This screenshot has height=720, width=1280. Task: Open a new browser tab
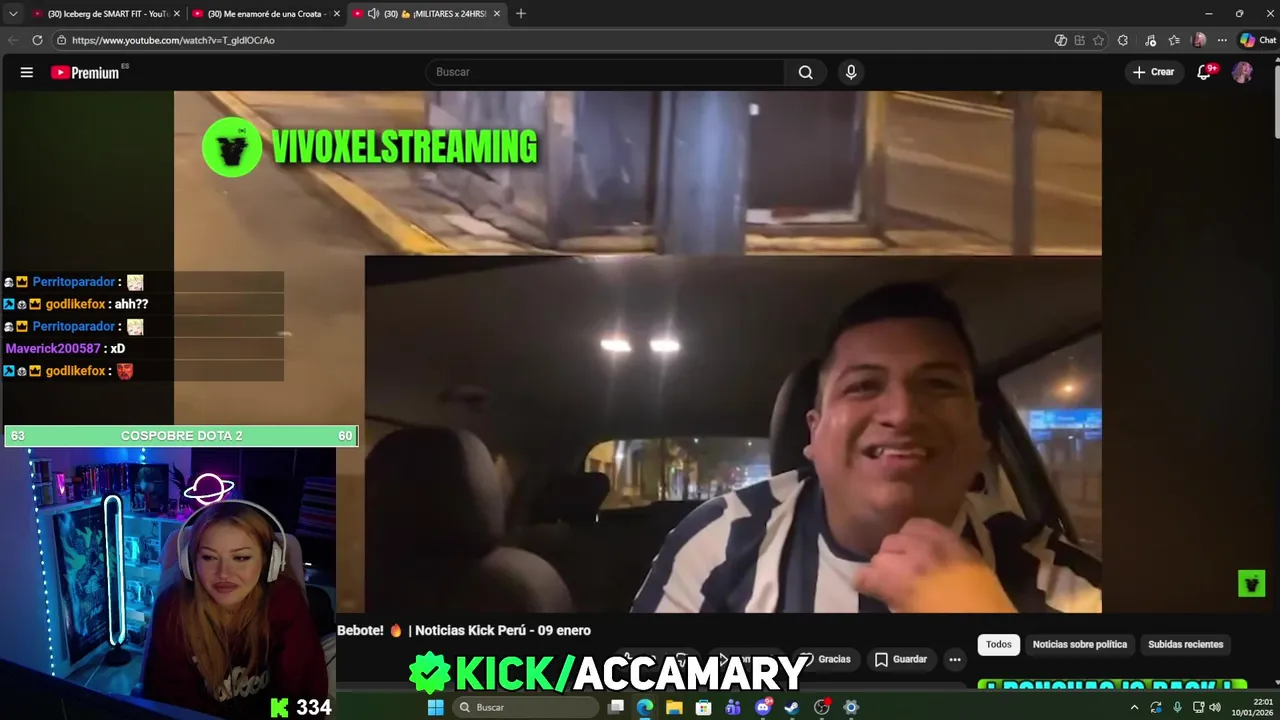[520, 14]
